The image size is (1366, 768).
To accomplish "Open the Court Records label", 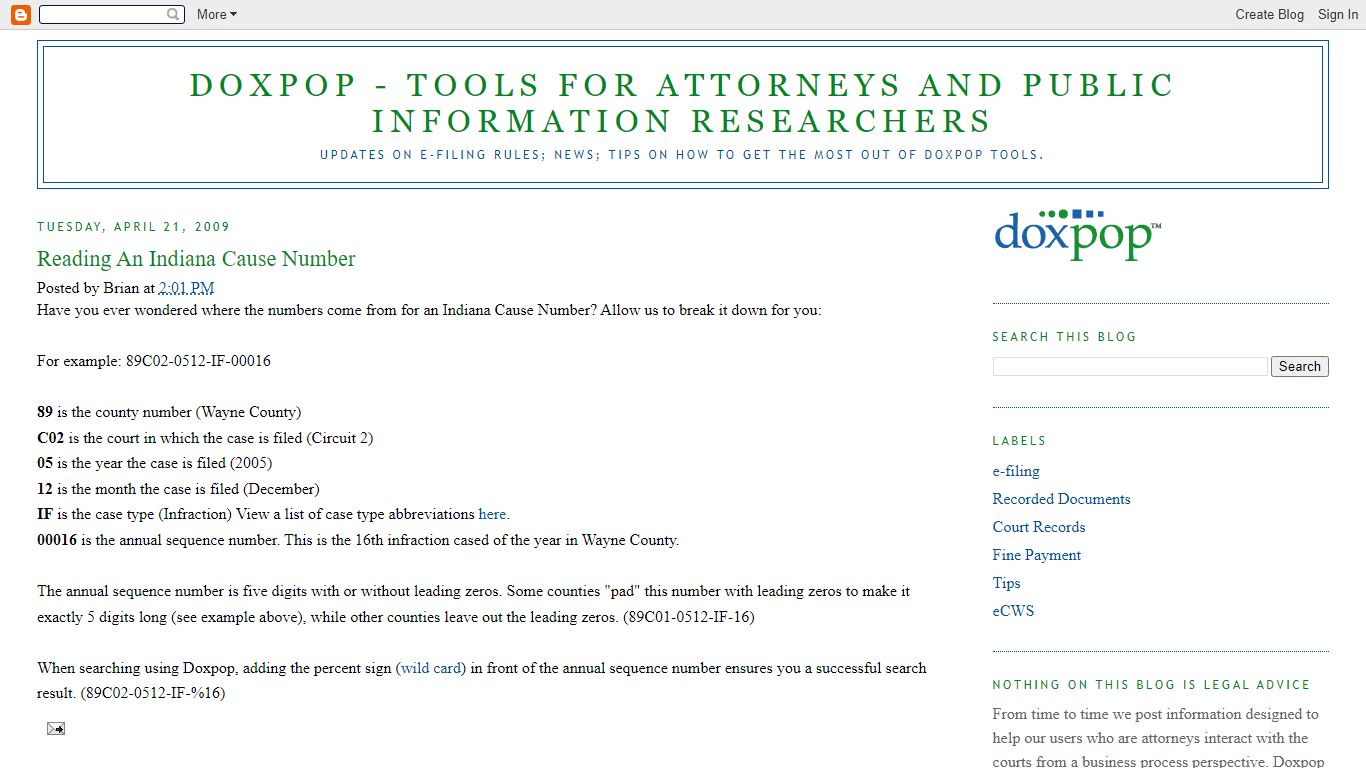I will 1039,527.
